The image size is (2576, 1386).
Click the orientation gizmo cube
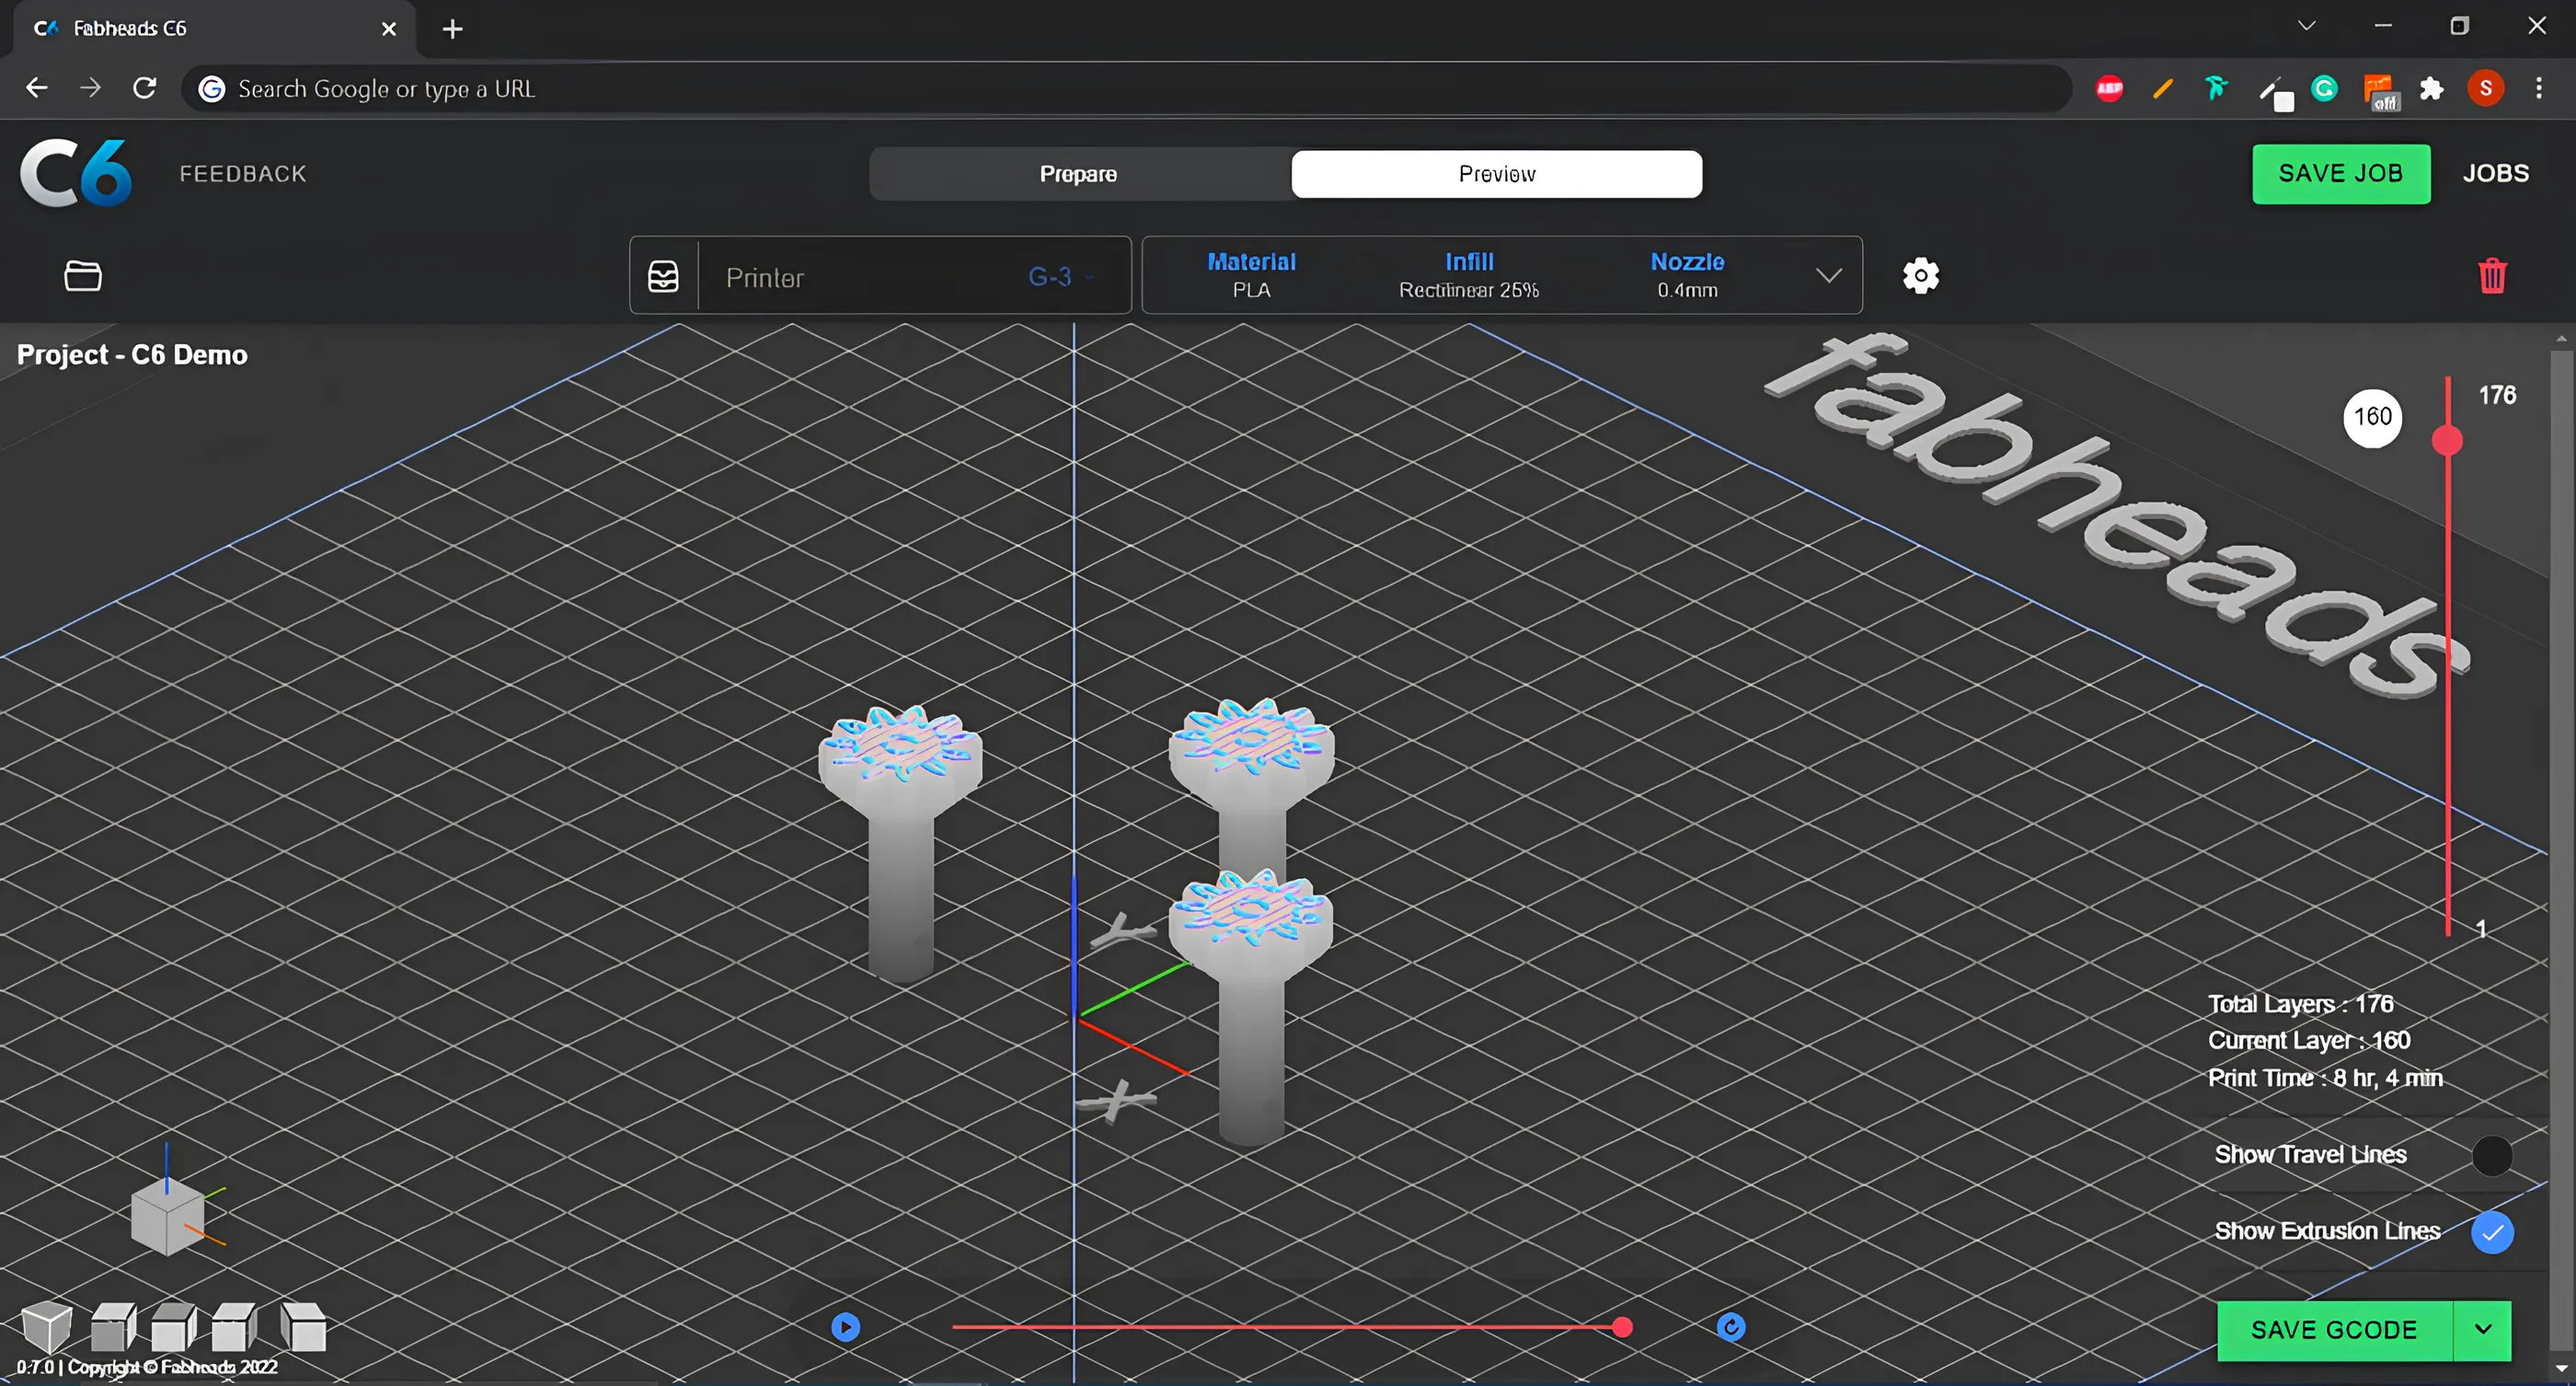pos(167,1215)
